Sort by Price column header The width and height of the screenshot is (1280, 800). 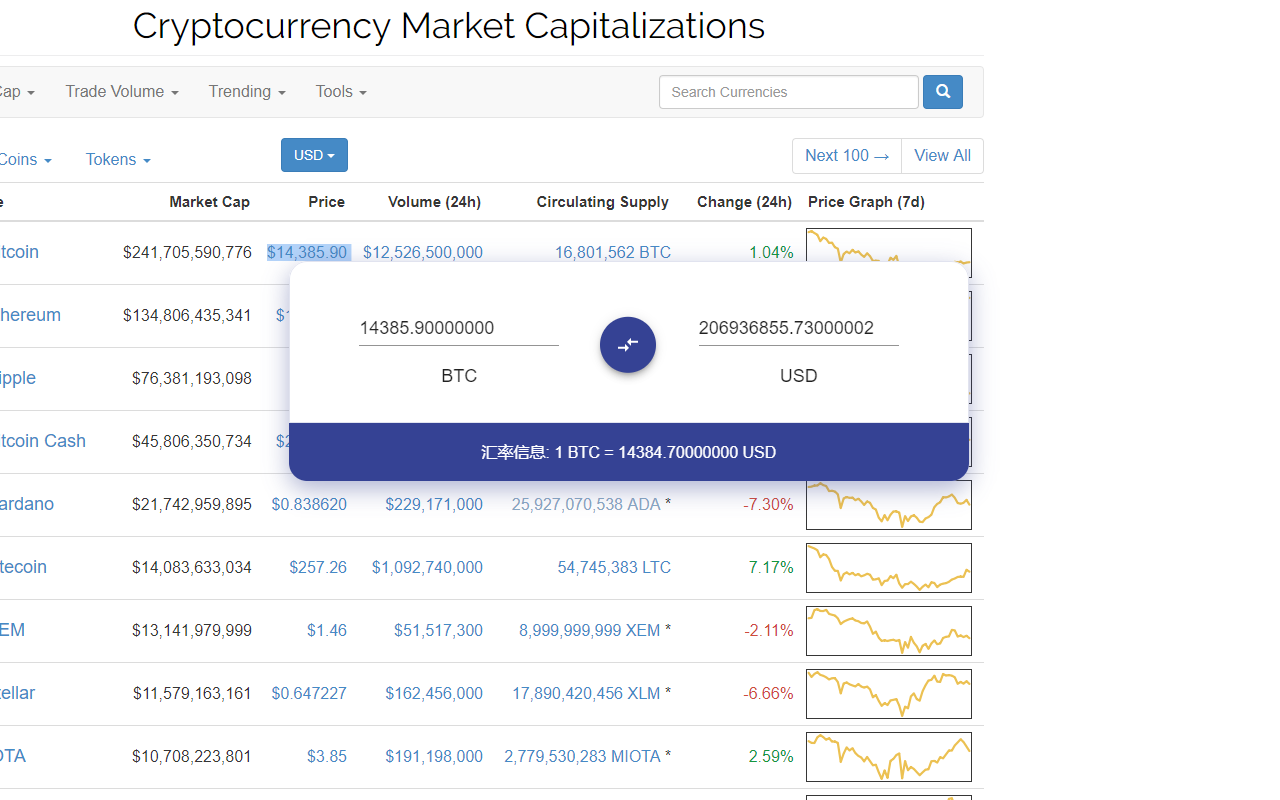(327, 202)
